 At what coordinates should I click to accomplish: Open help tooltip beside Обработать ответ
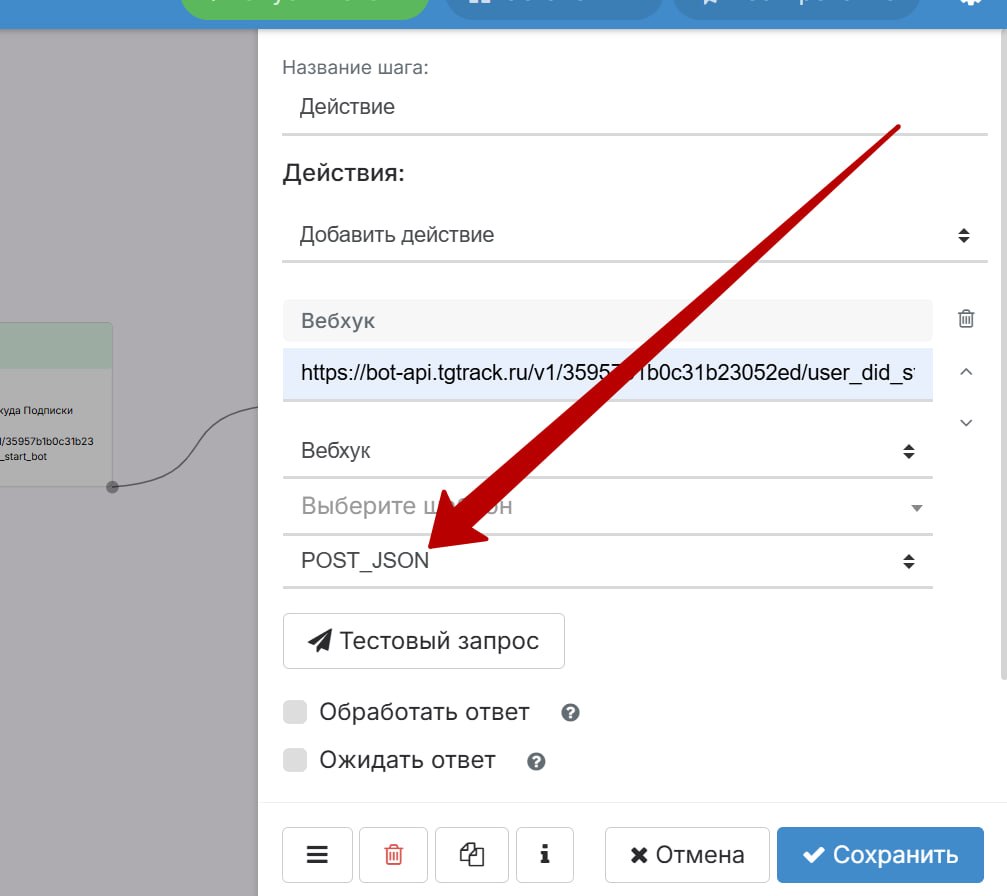click(570, 713)
